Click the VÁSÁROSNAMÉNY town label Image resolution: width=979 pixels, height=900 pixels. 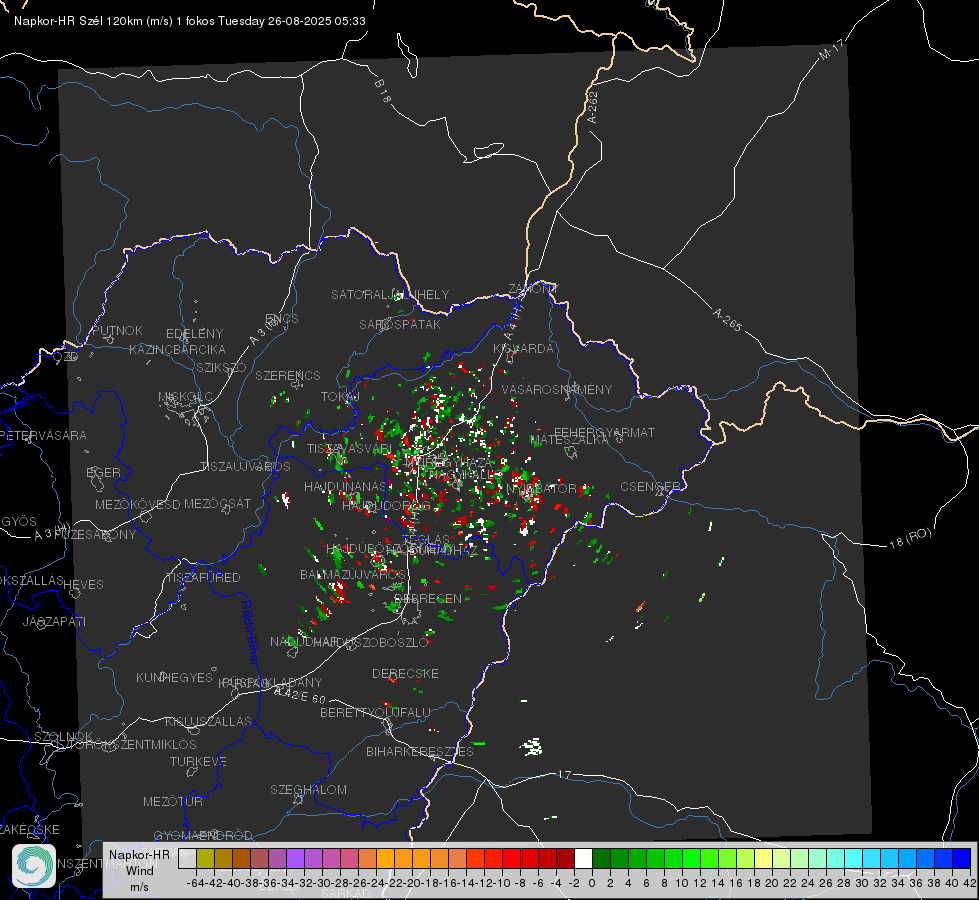[x=557, y=389]
